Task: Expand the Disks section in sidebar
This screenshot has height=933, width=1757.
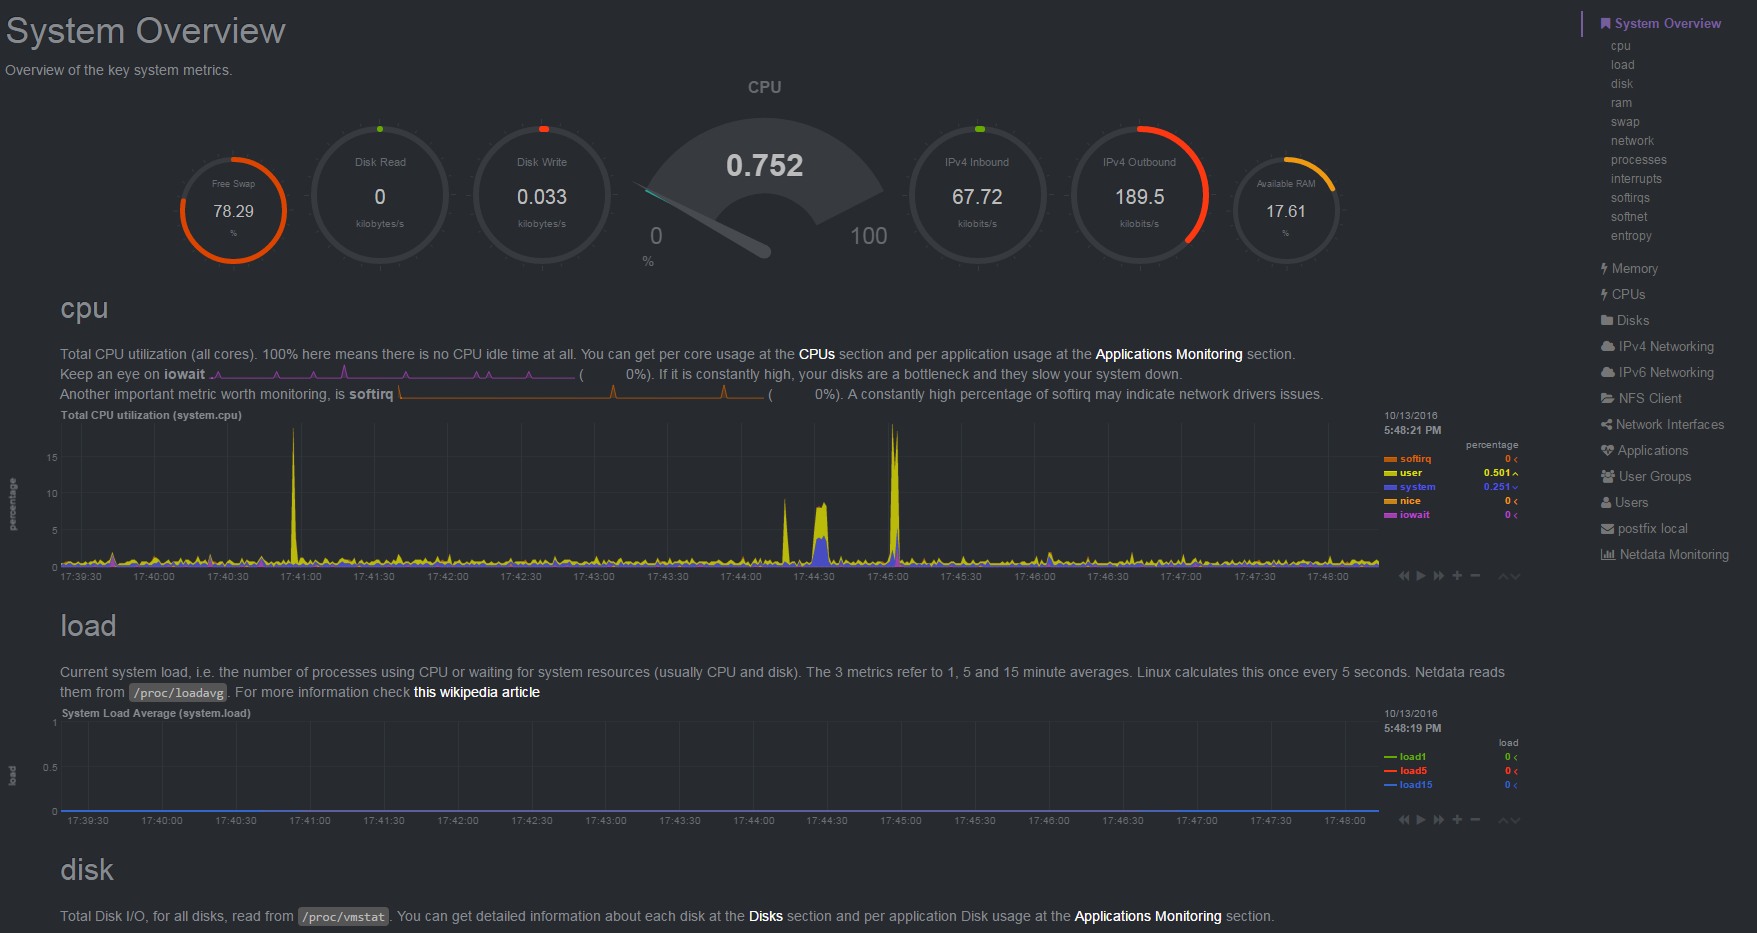Action: [x=1625, y=321]
